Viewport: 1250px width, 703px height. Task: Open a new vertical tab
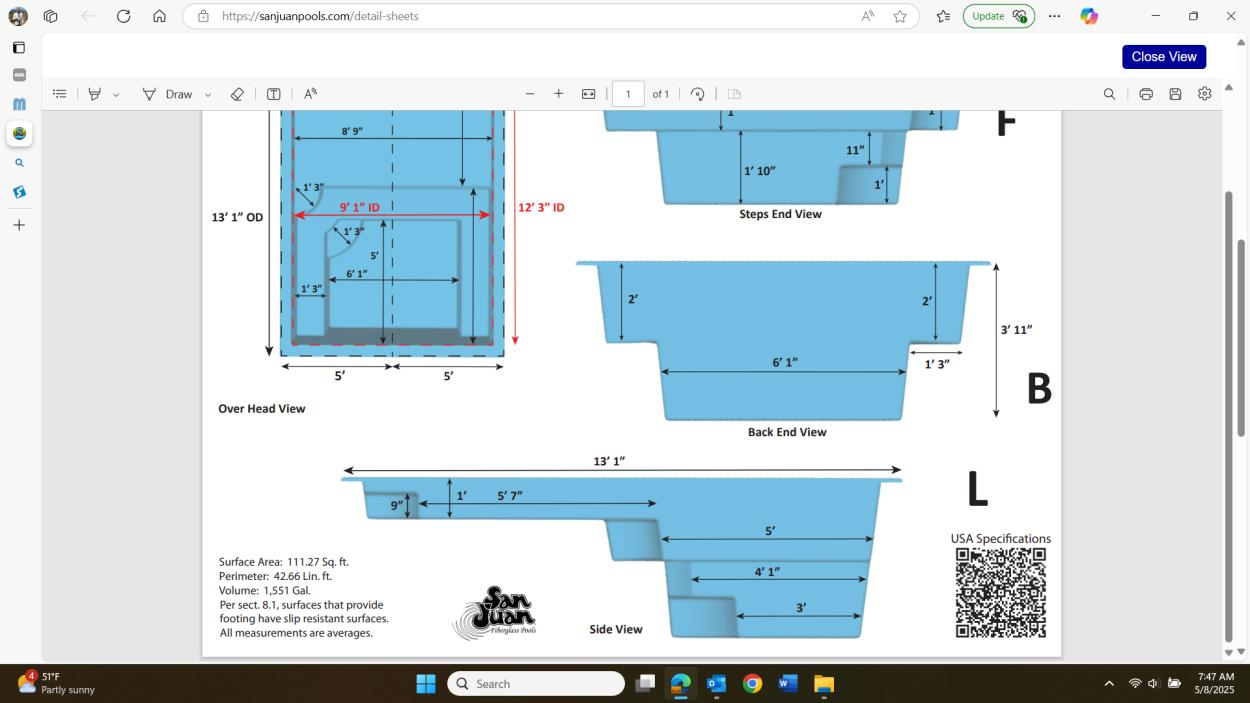pyautogui.click(x=19, y=225)
